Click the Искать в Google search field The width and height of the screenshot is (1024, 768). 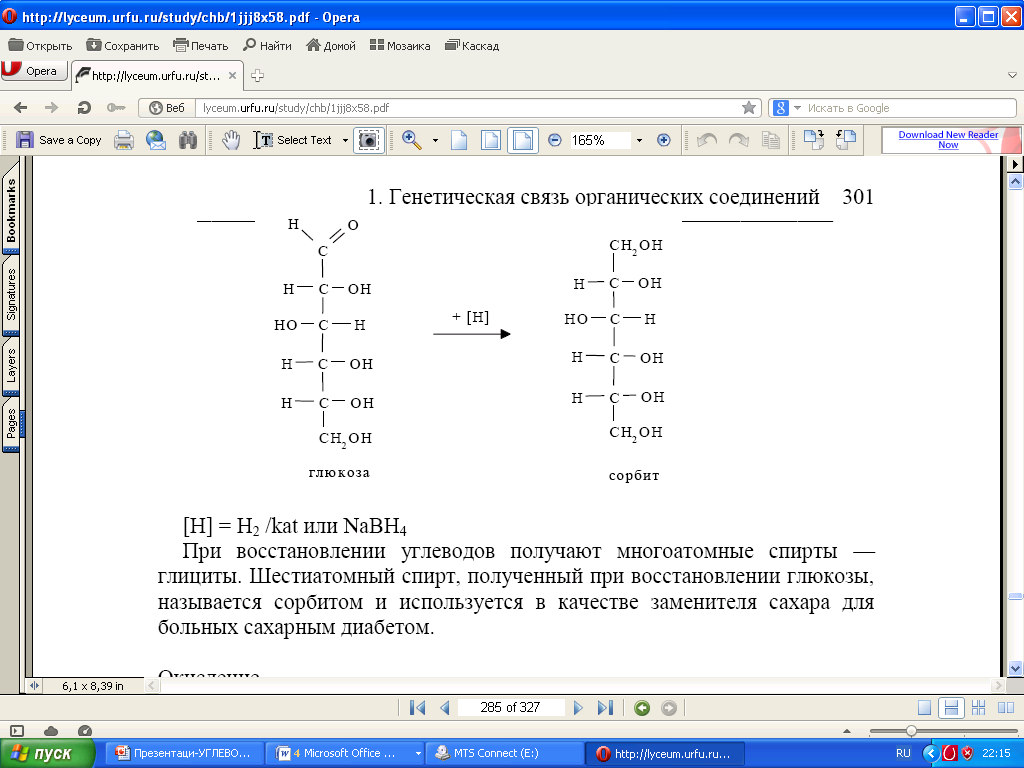[x=910, y=108]
